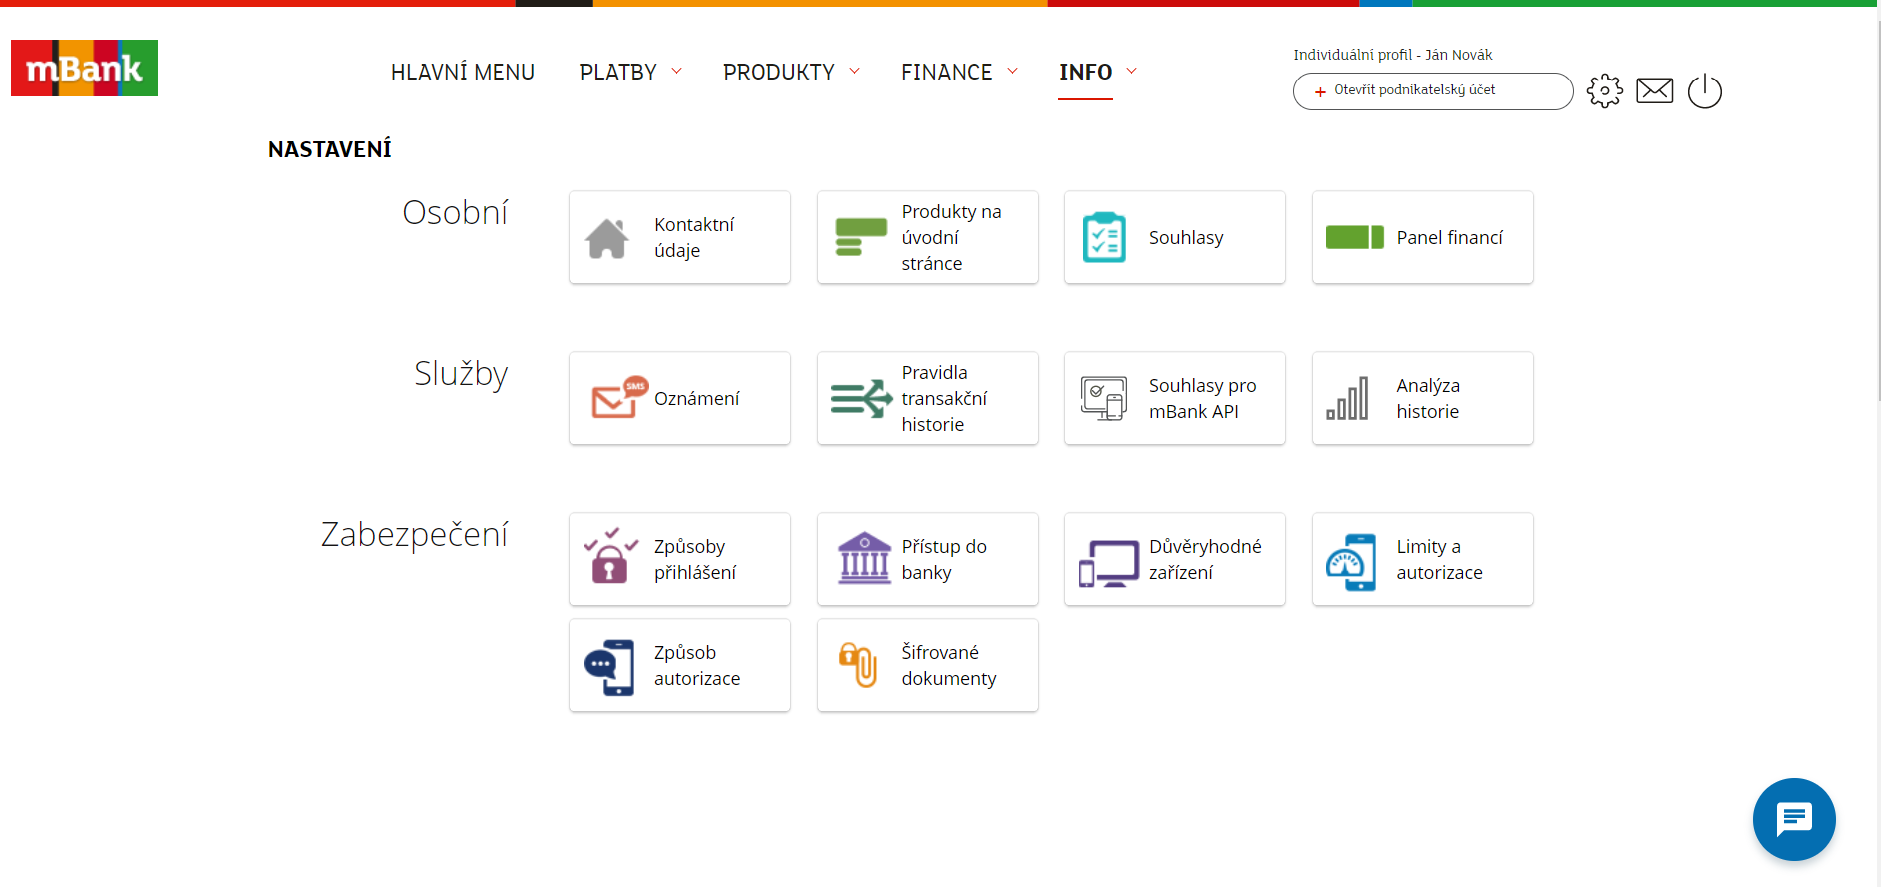
Task: Click the mBank logo
Action: click(x=84, y=68)
